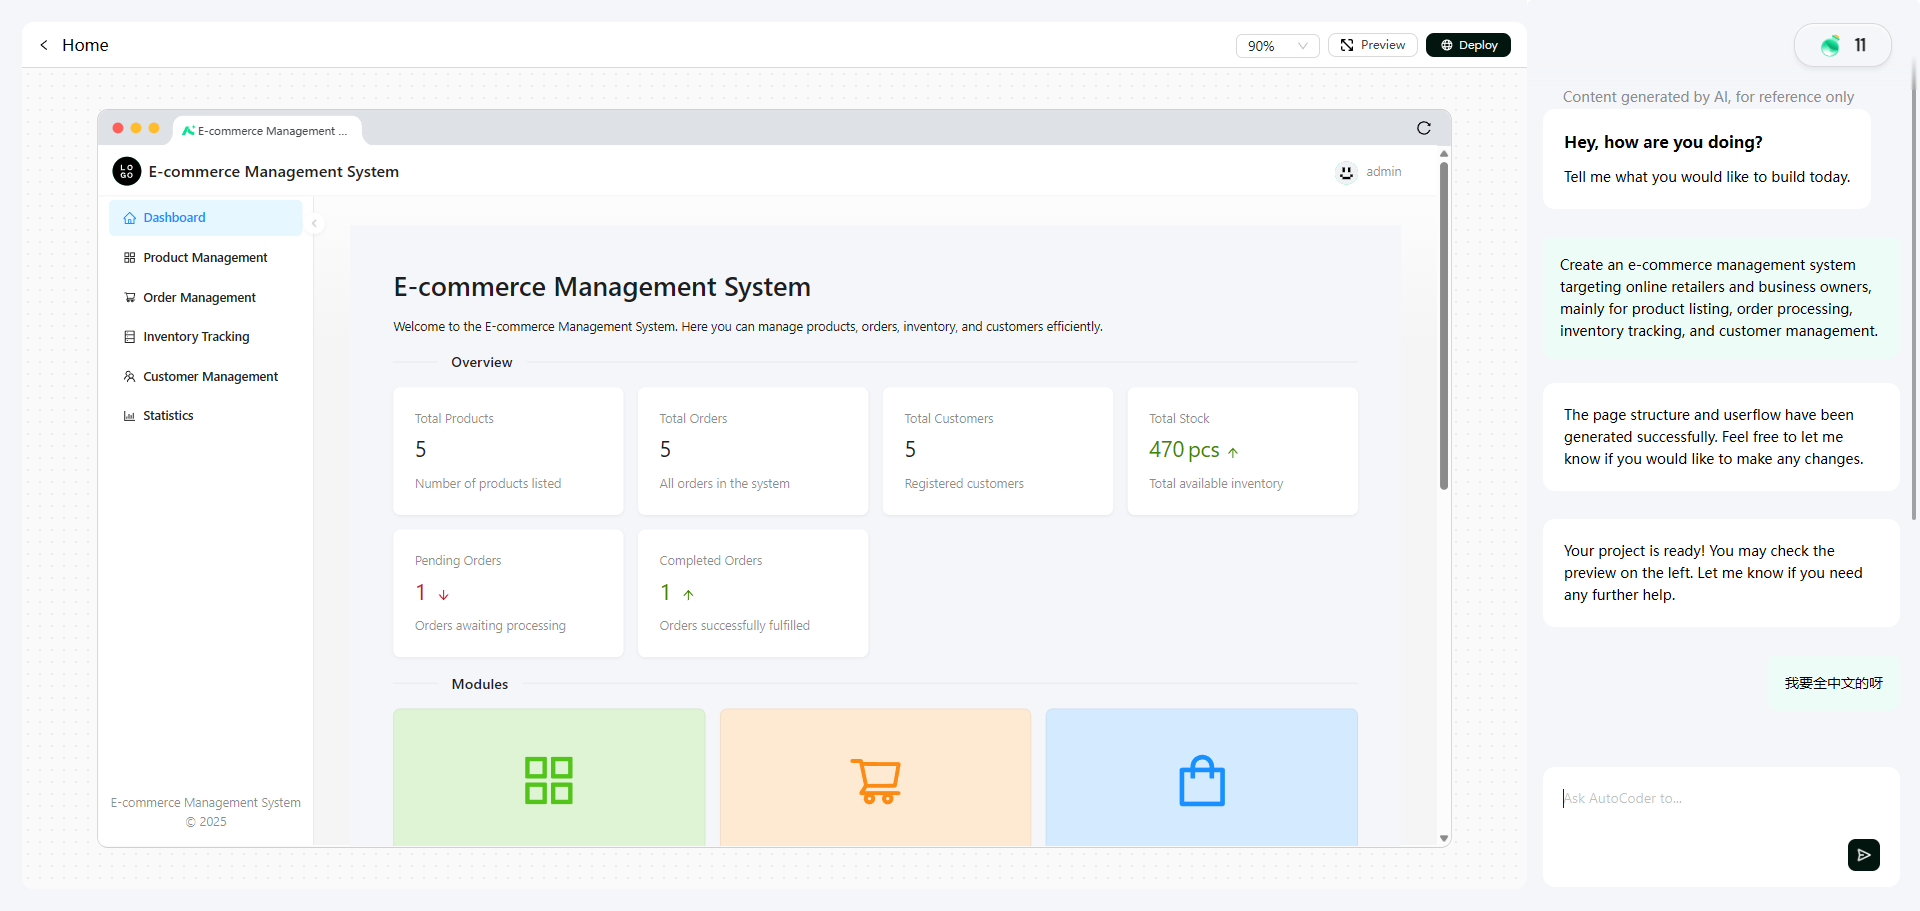The image size is (1920, 911).
Task: Focus the Ask AutoCoder input field
Action: (x=1721, y=799)
